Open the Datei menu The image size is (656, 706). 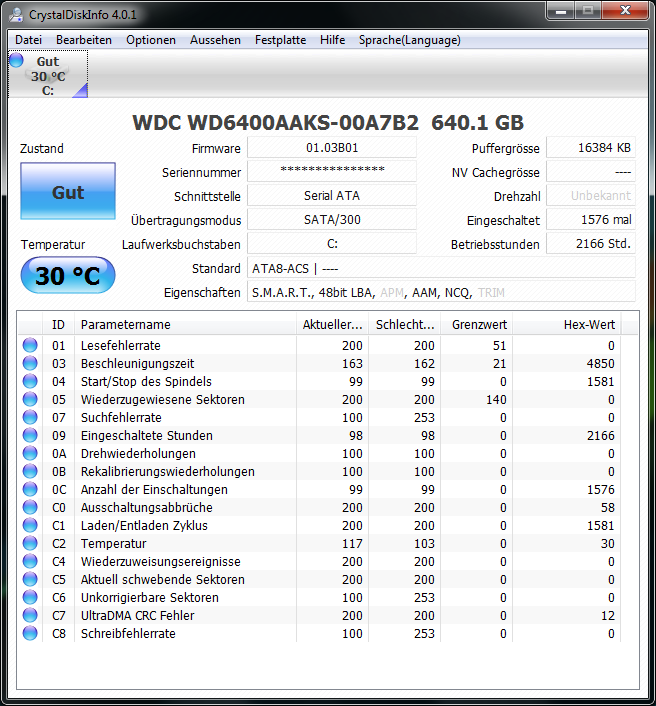(28, 40)
